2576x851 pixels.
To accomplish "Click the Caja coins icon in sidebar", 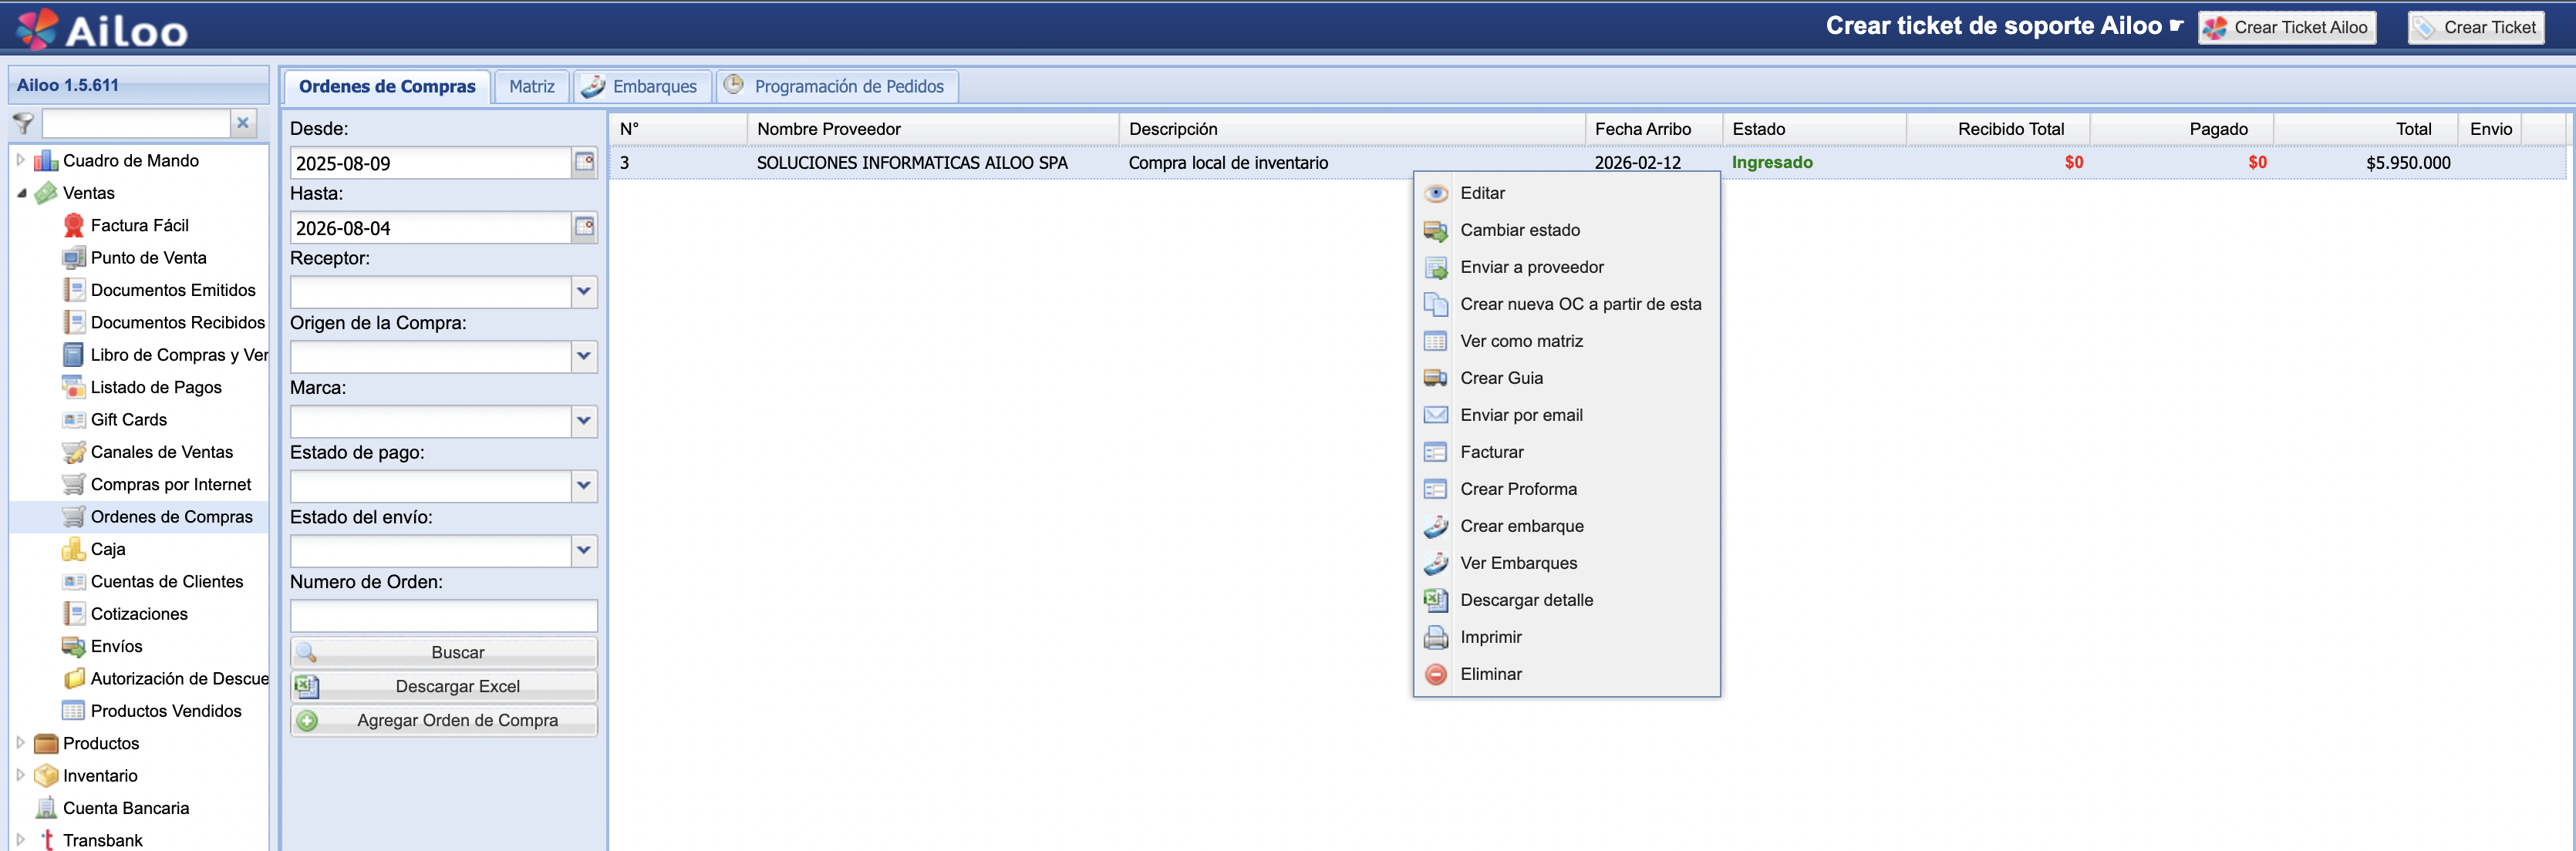I will pos(73,549).
